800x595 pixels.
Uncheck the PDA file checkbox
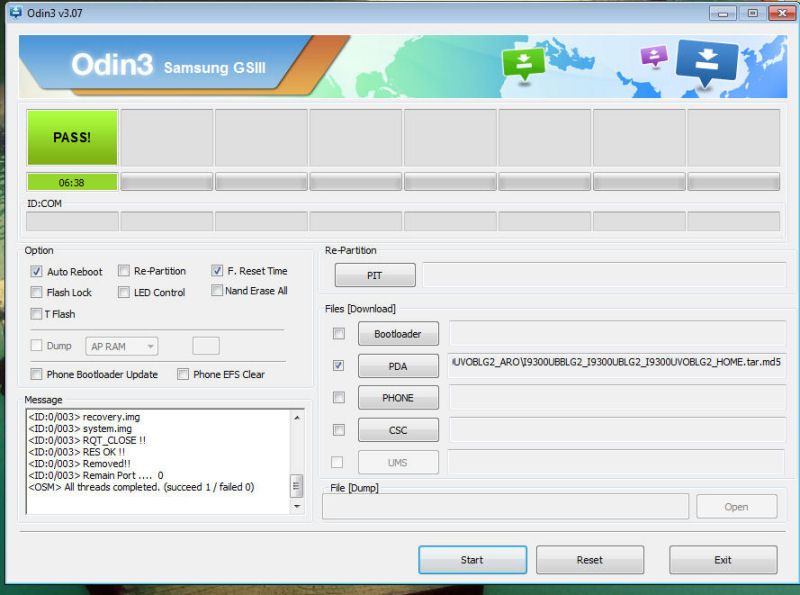[x=338, y=365]
